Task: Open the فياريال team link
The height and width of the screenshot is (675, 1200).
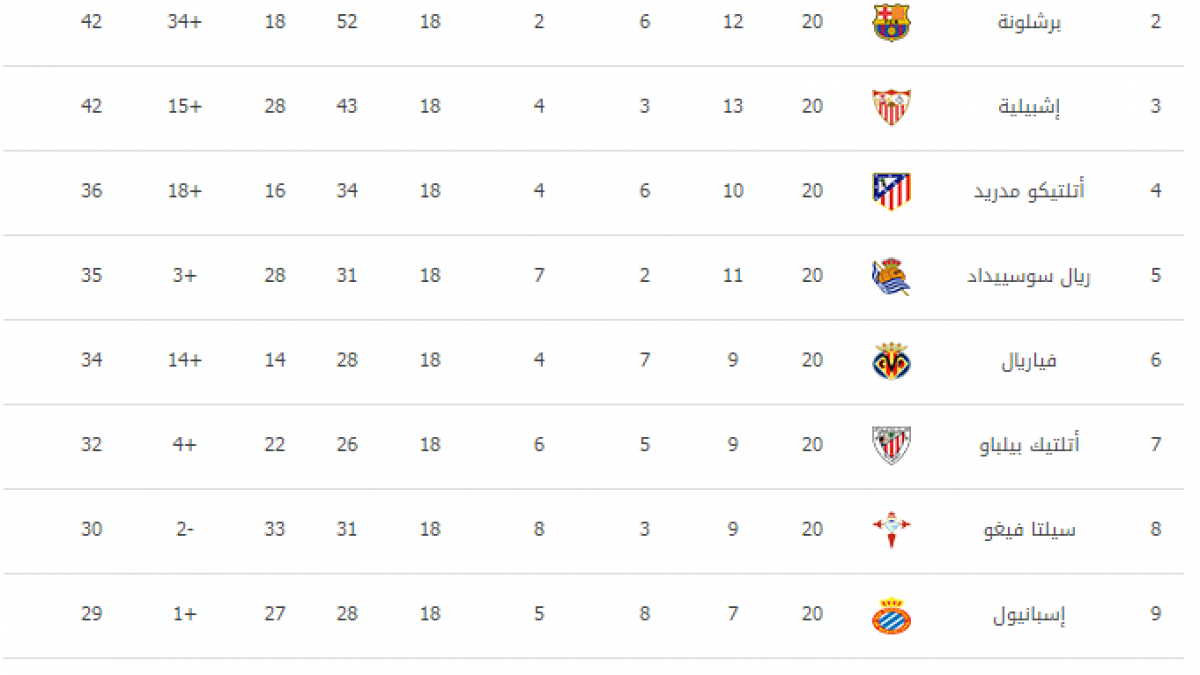Action: [x=1030, y=360]
